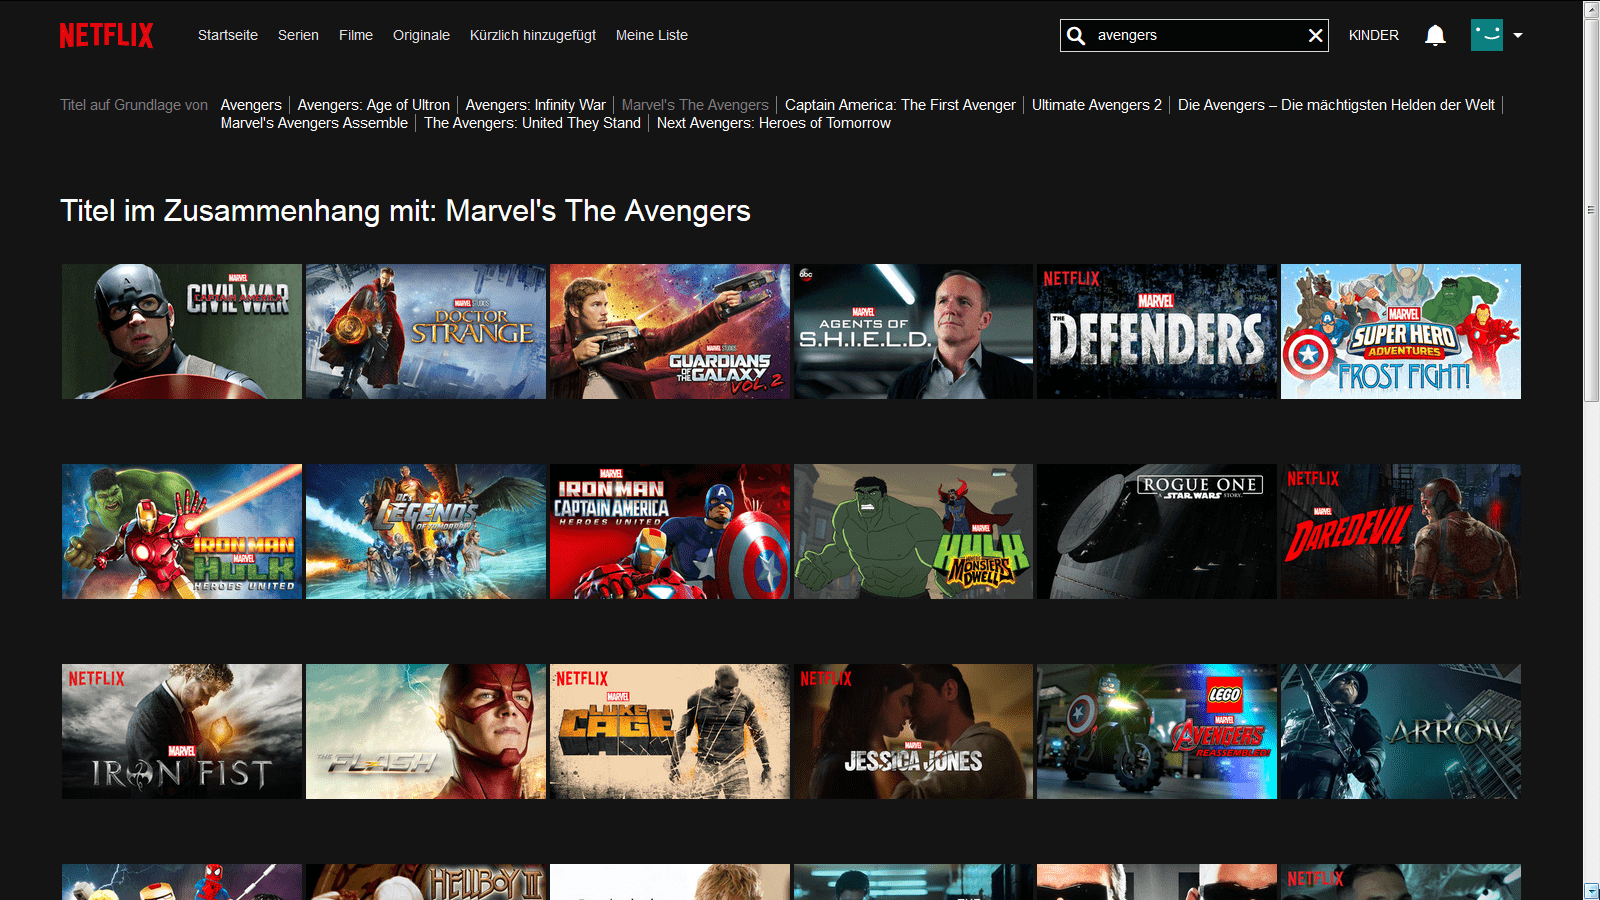
Task: Open The Flash title card
Action: pyautogui.click(x=426, y=732)
